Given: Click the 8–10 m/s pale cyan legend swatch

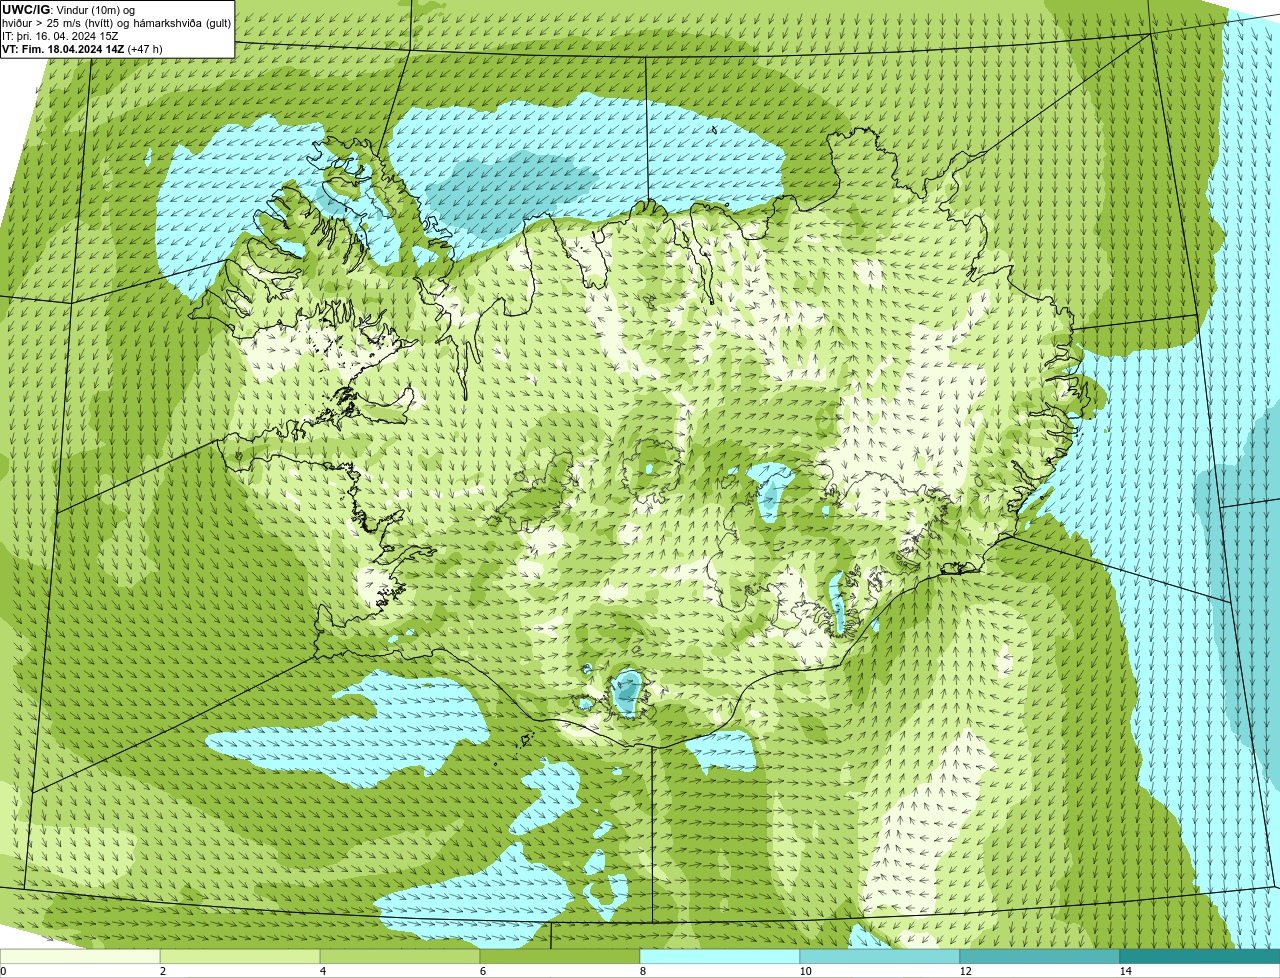Looking at the screenshot, I should [x=720, y=956].
